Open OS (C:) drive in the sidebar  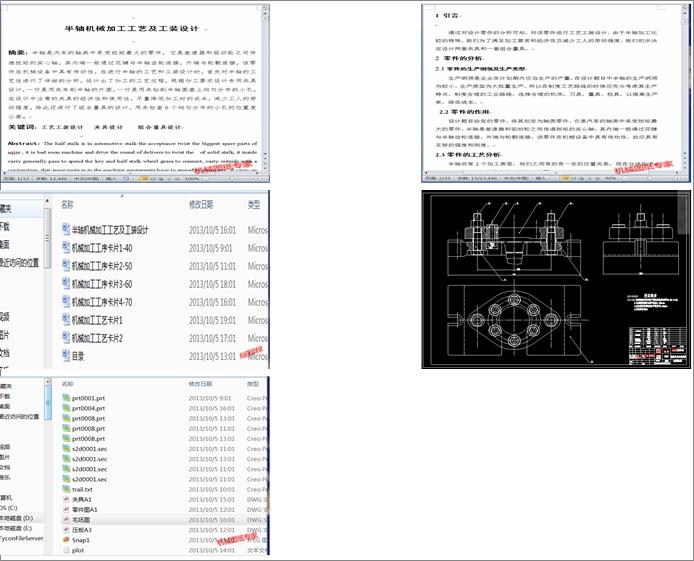click(9, 508)
